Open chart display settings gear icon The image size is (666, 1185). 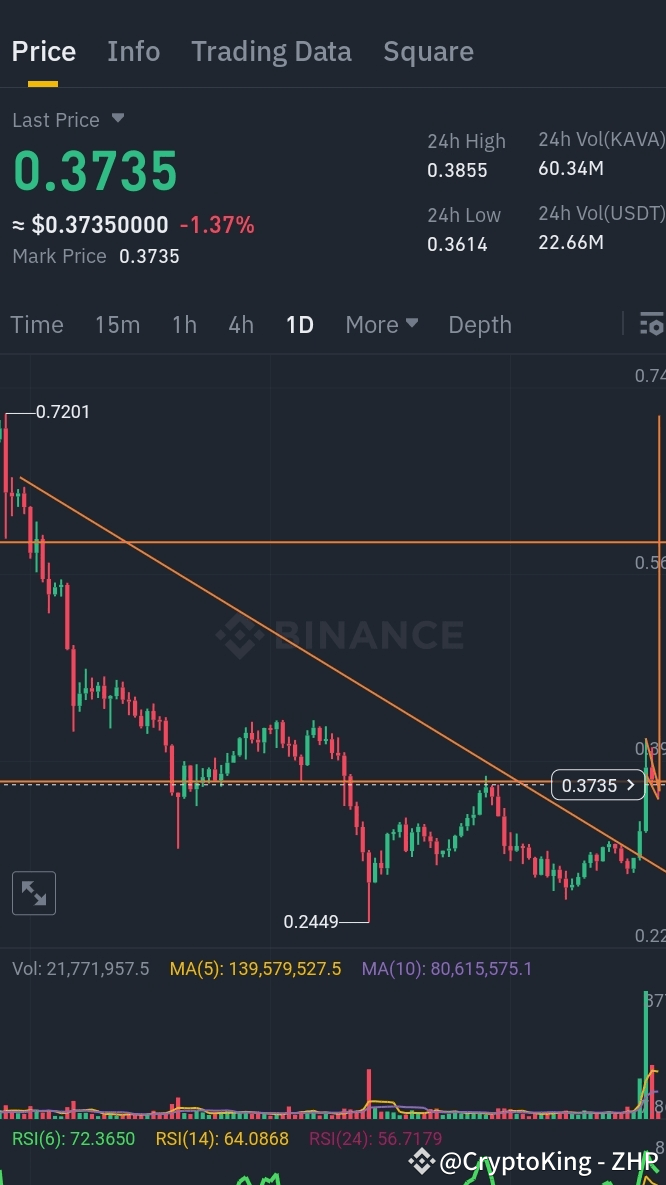pyautogui.click(x=652, y=324)
